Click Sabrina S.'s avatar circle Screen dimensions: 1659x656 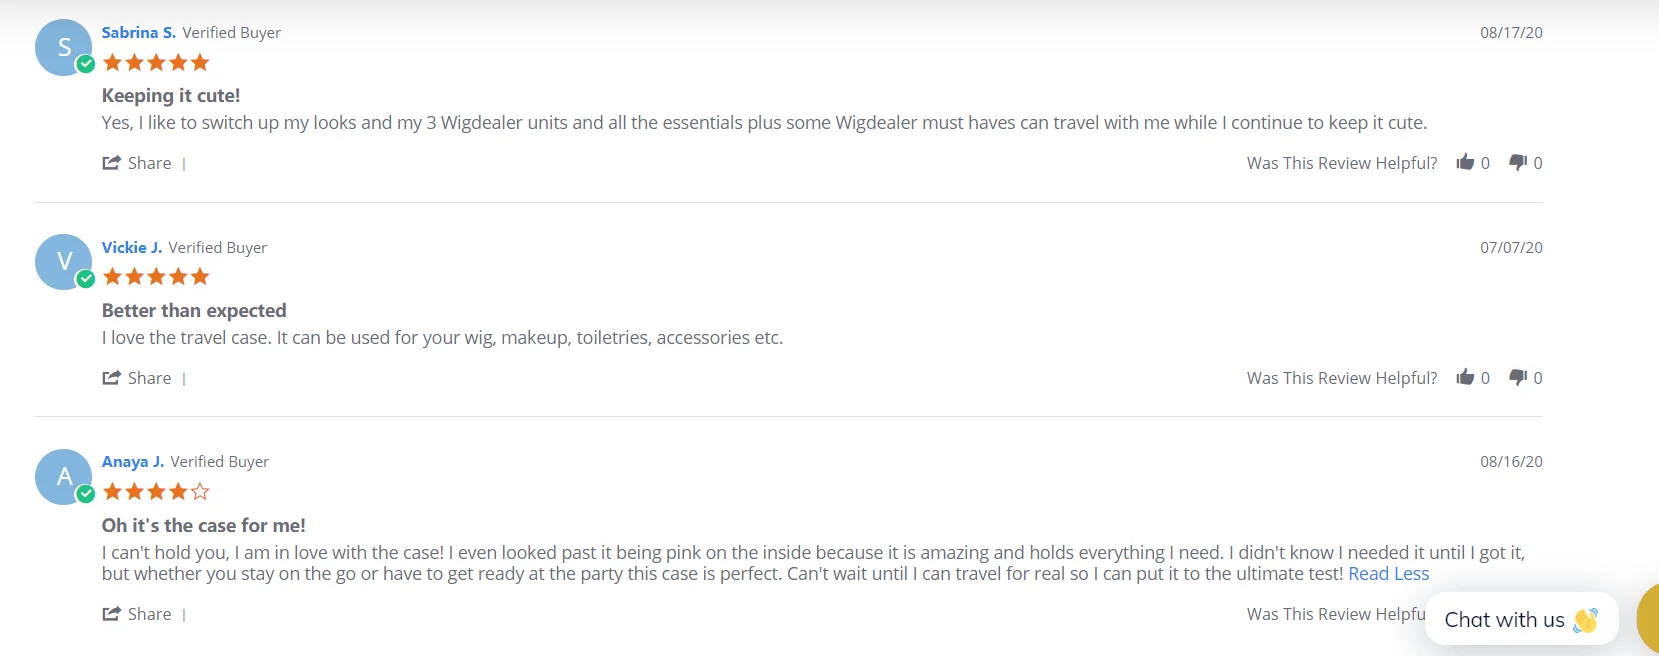pos(62,46)
